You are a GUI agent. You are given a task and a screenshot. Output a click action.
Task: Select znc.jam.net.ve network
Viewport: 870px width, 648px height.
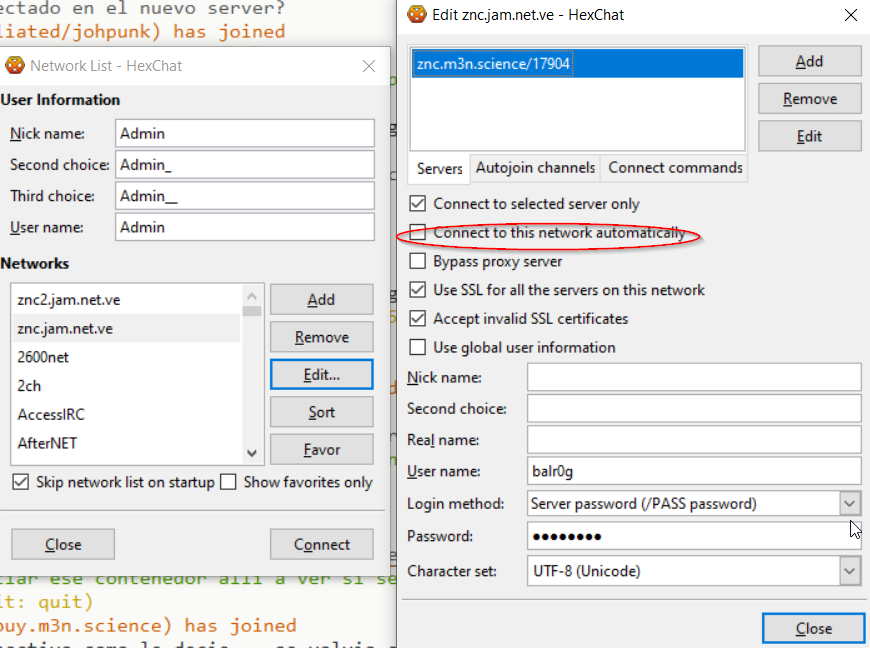(x=126, y=328)
